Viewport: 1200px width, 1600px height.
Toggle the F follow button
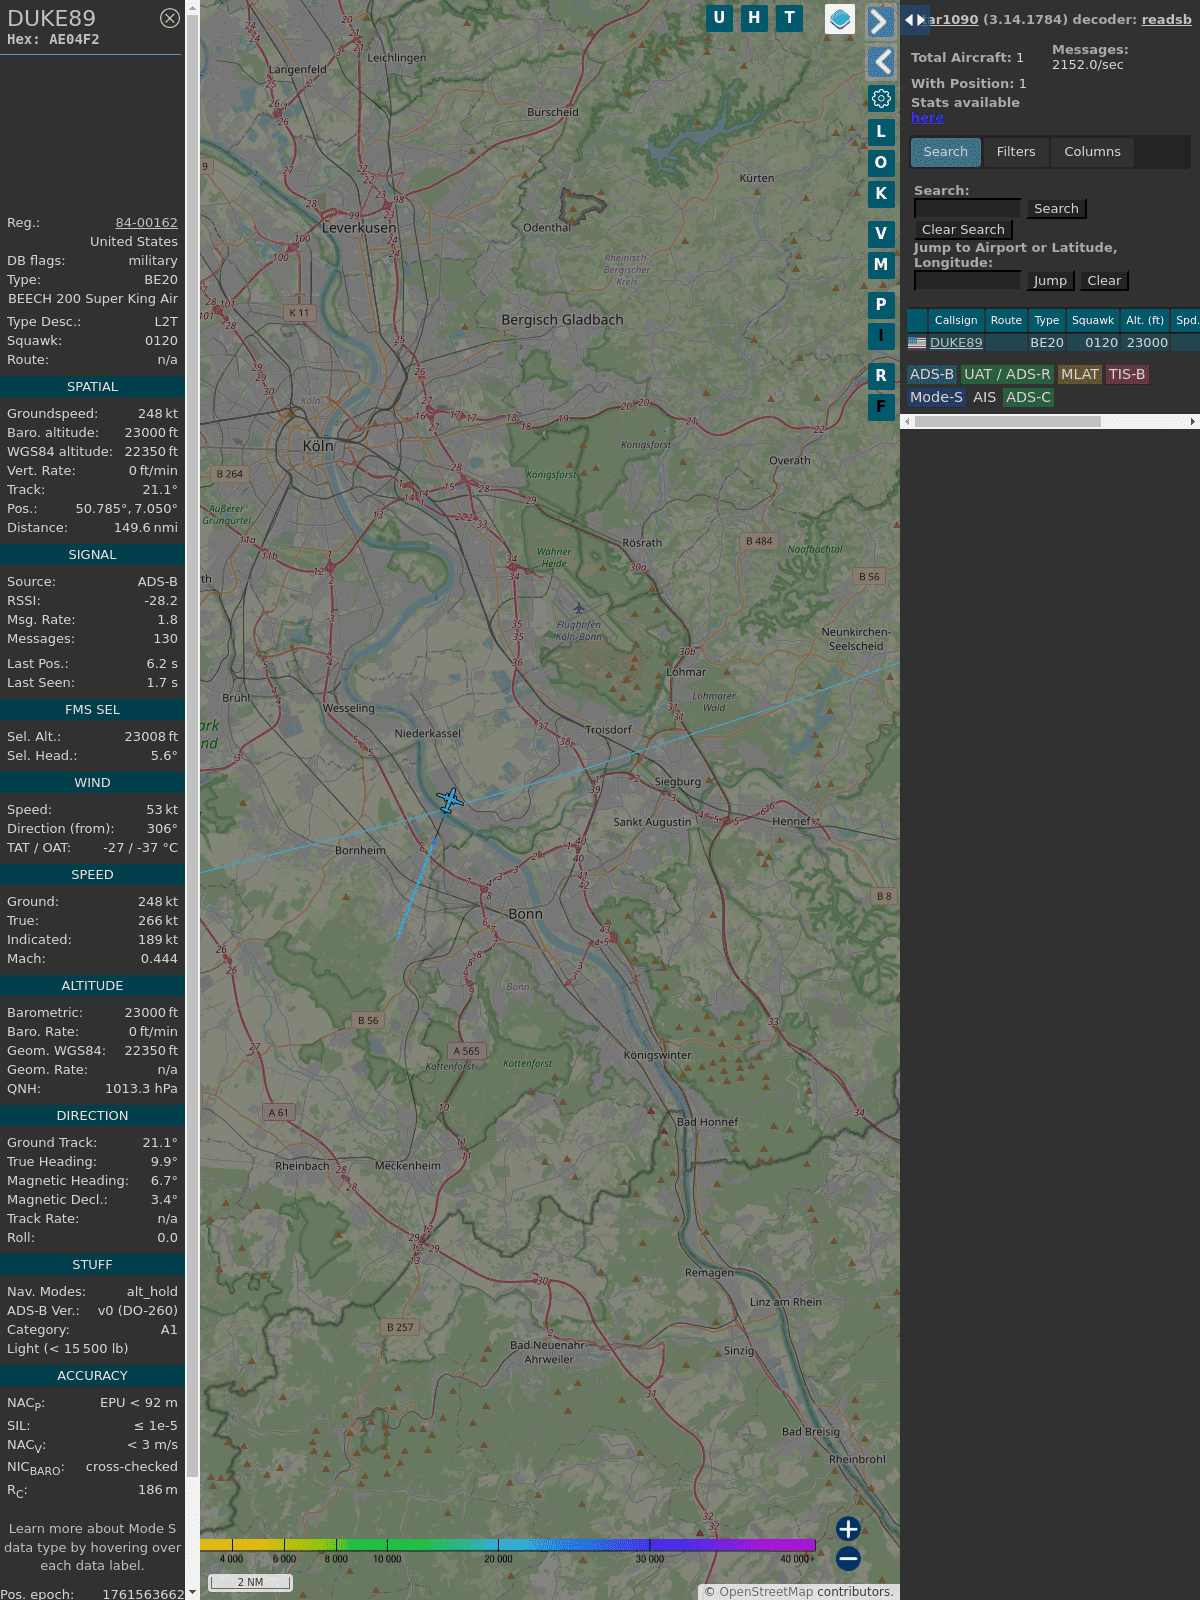pos(881,406)
